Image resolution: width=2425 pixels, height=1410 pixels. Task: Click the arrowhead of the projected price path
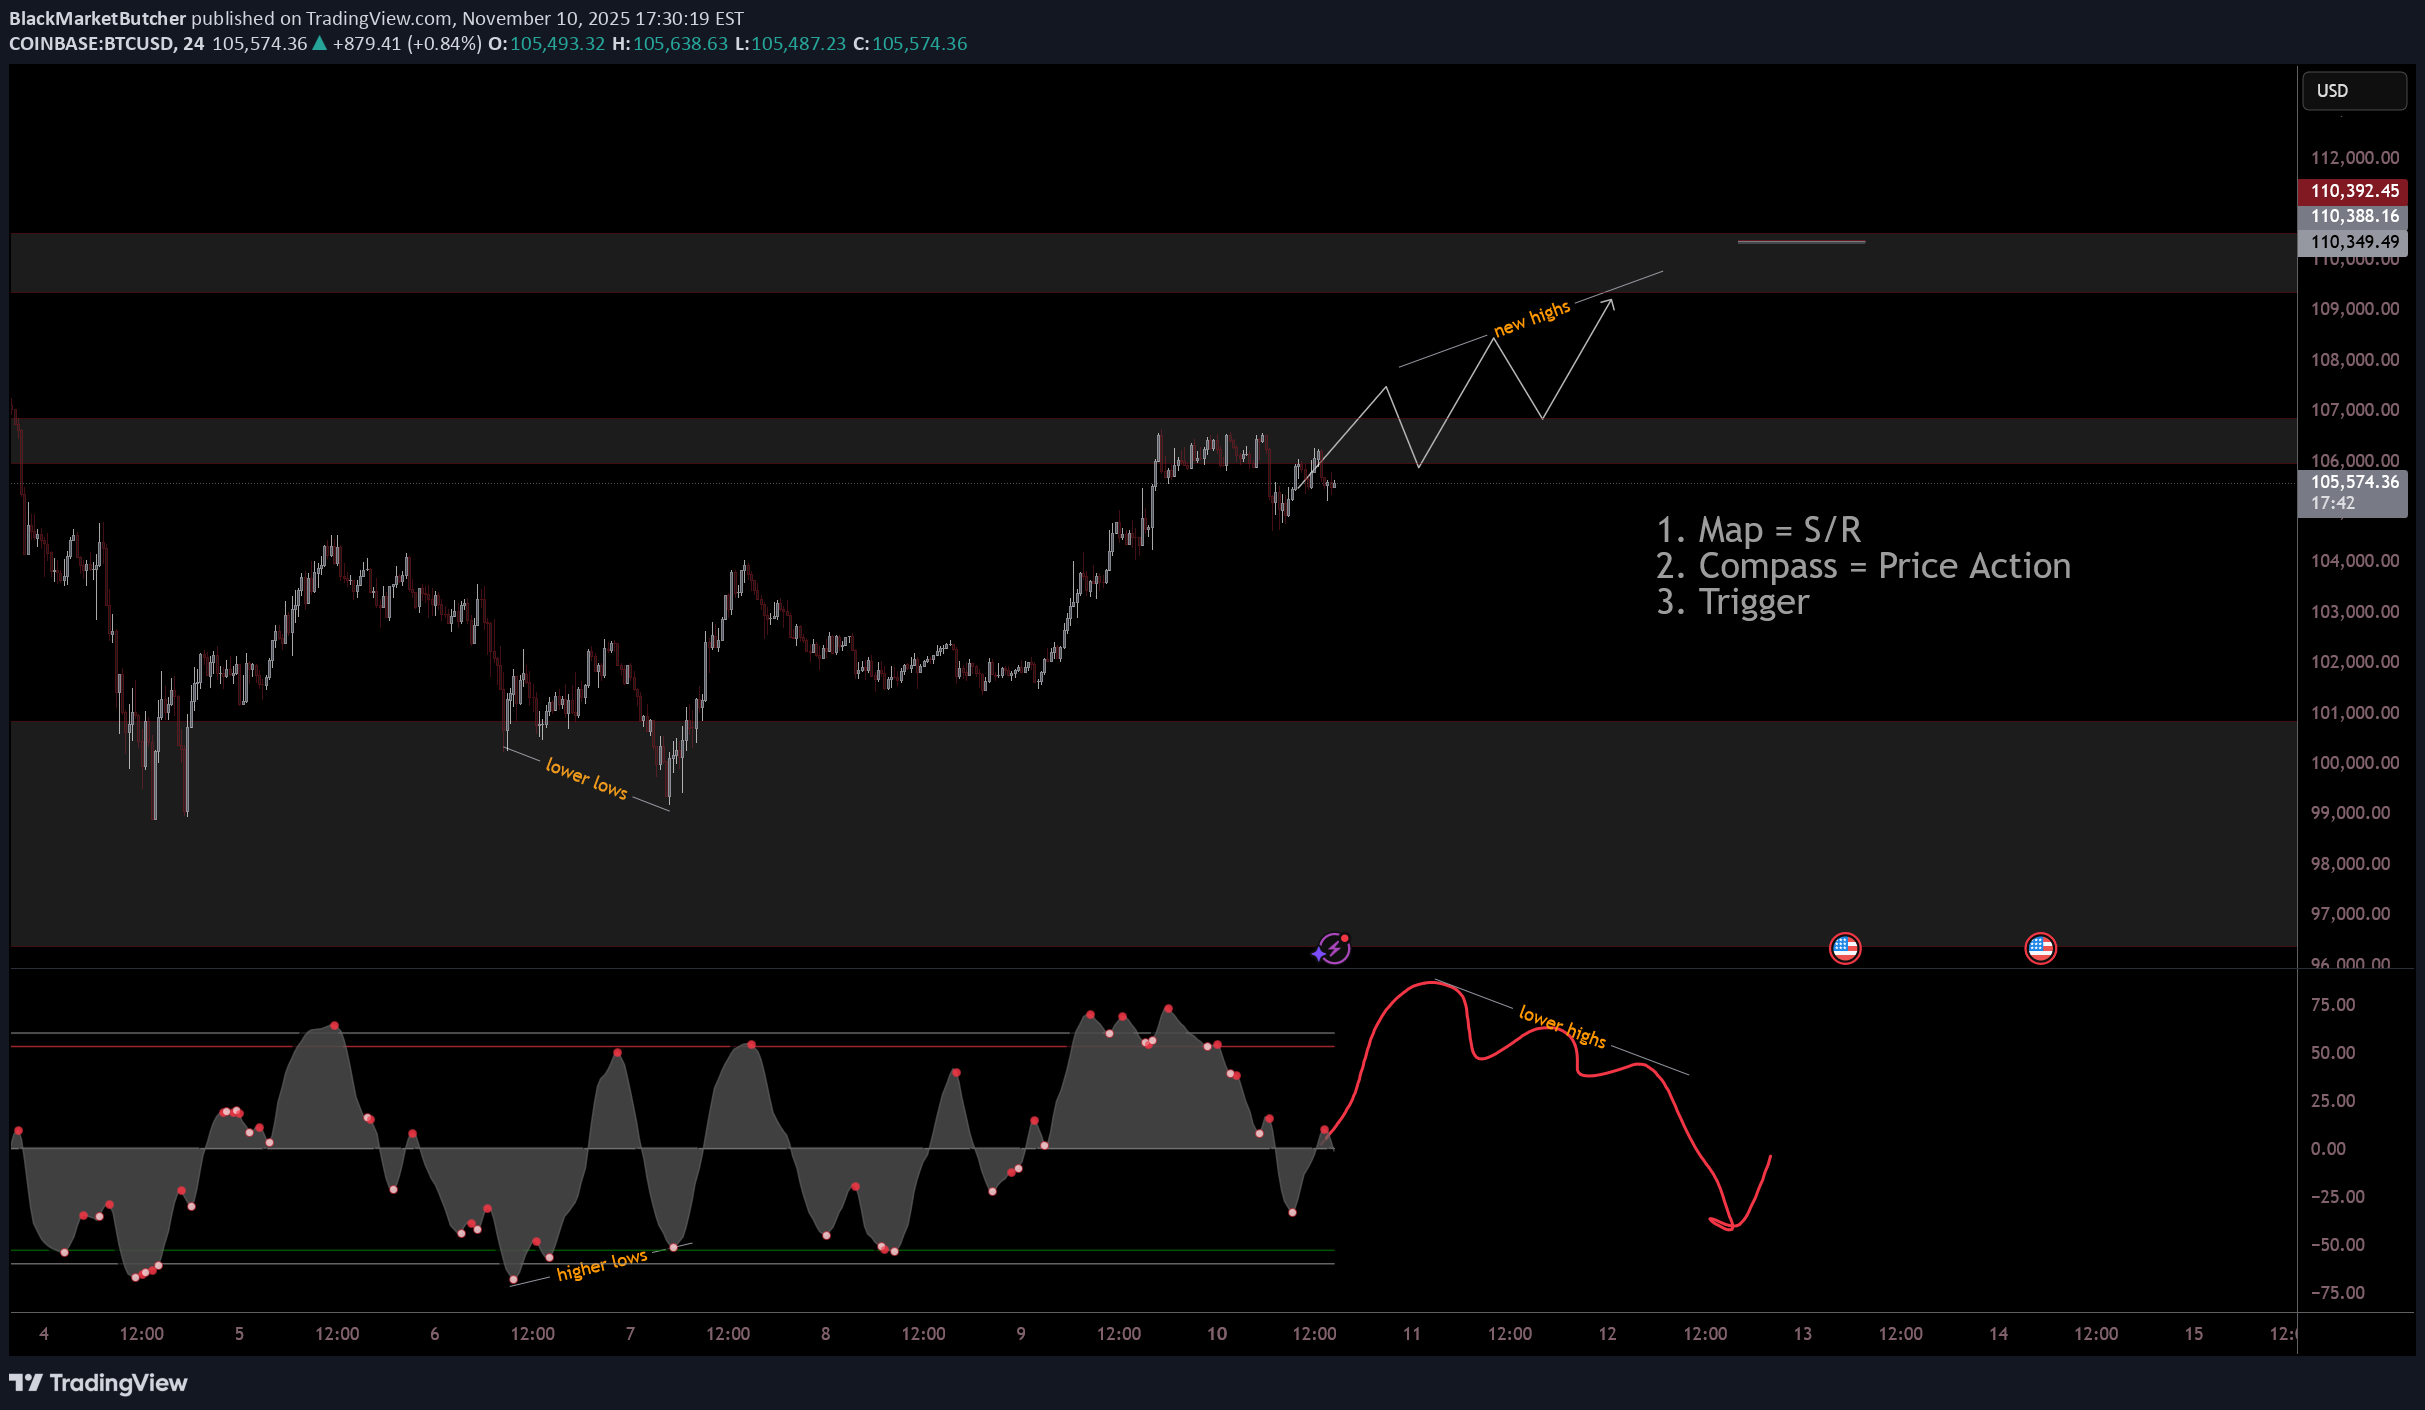point(1610,303)
